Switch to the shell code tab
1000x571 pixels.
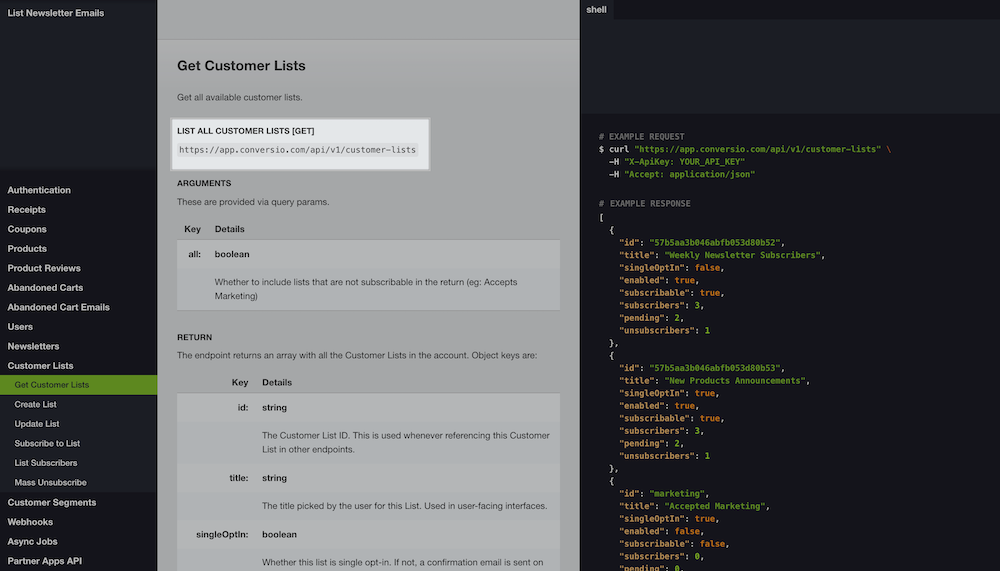596,9
